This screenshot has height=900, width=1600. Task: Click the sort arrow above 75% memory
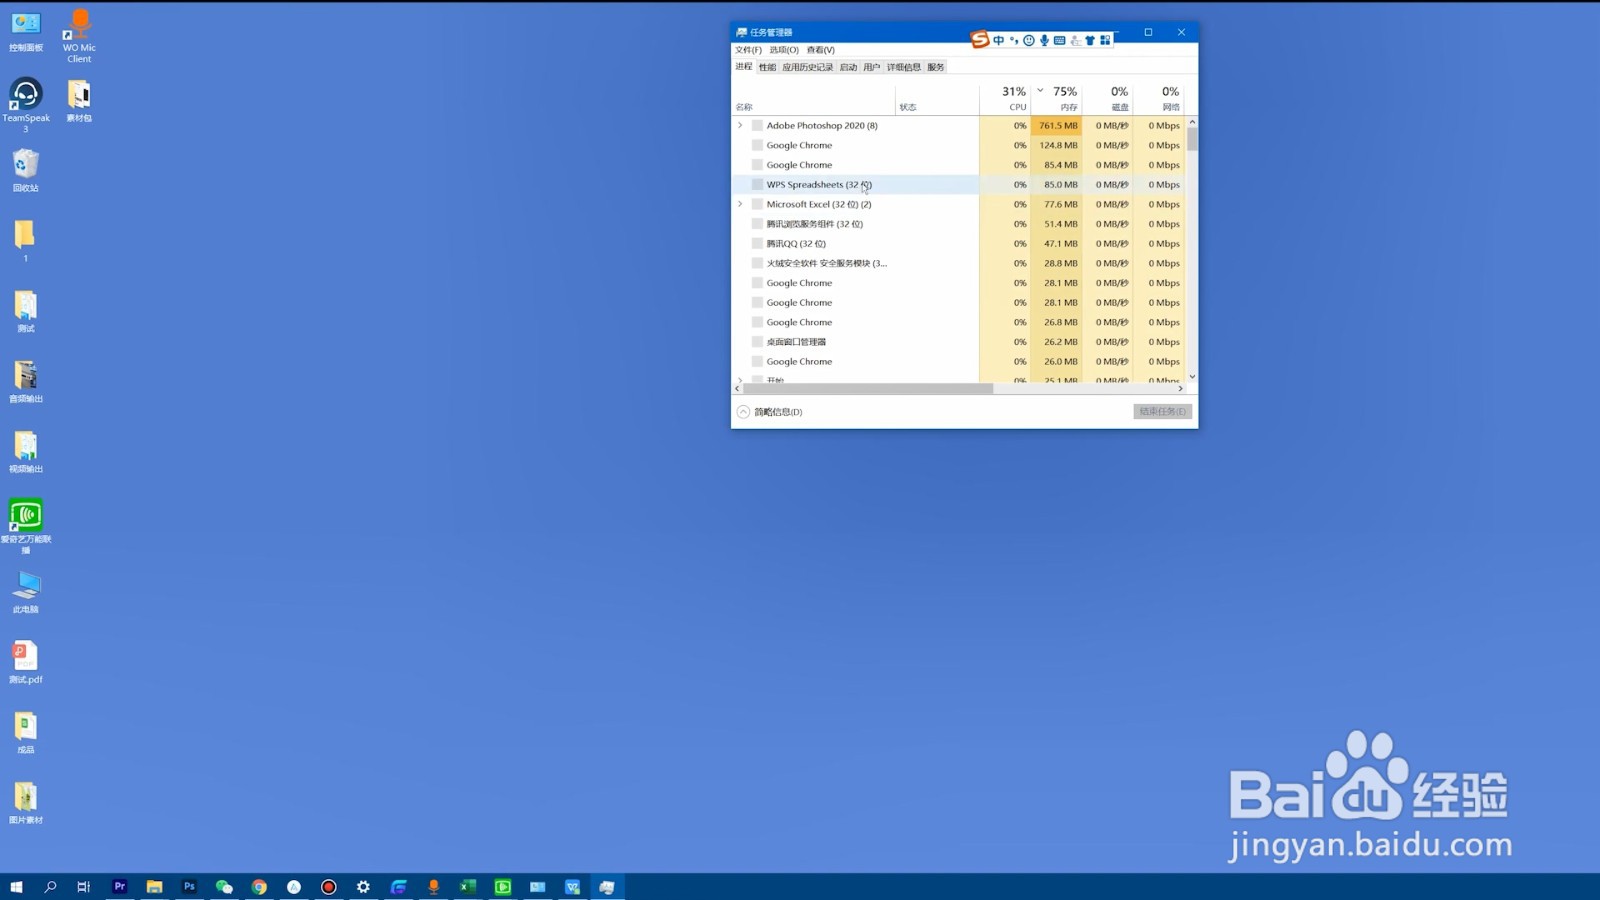point(1040,90)
